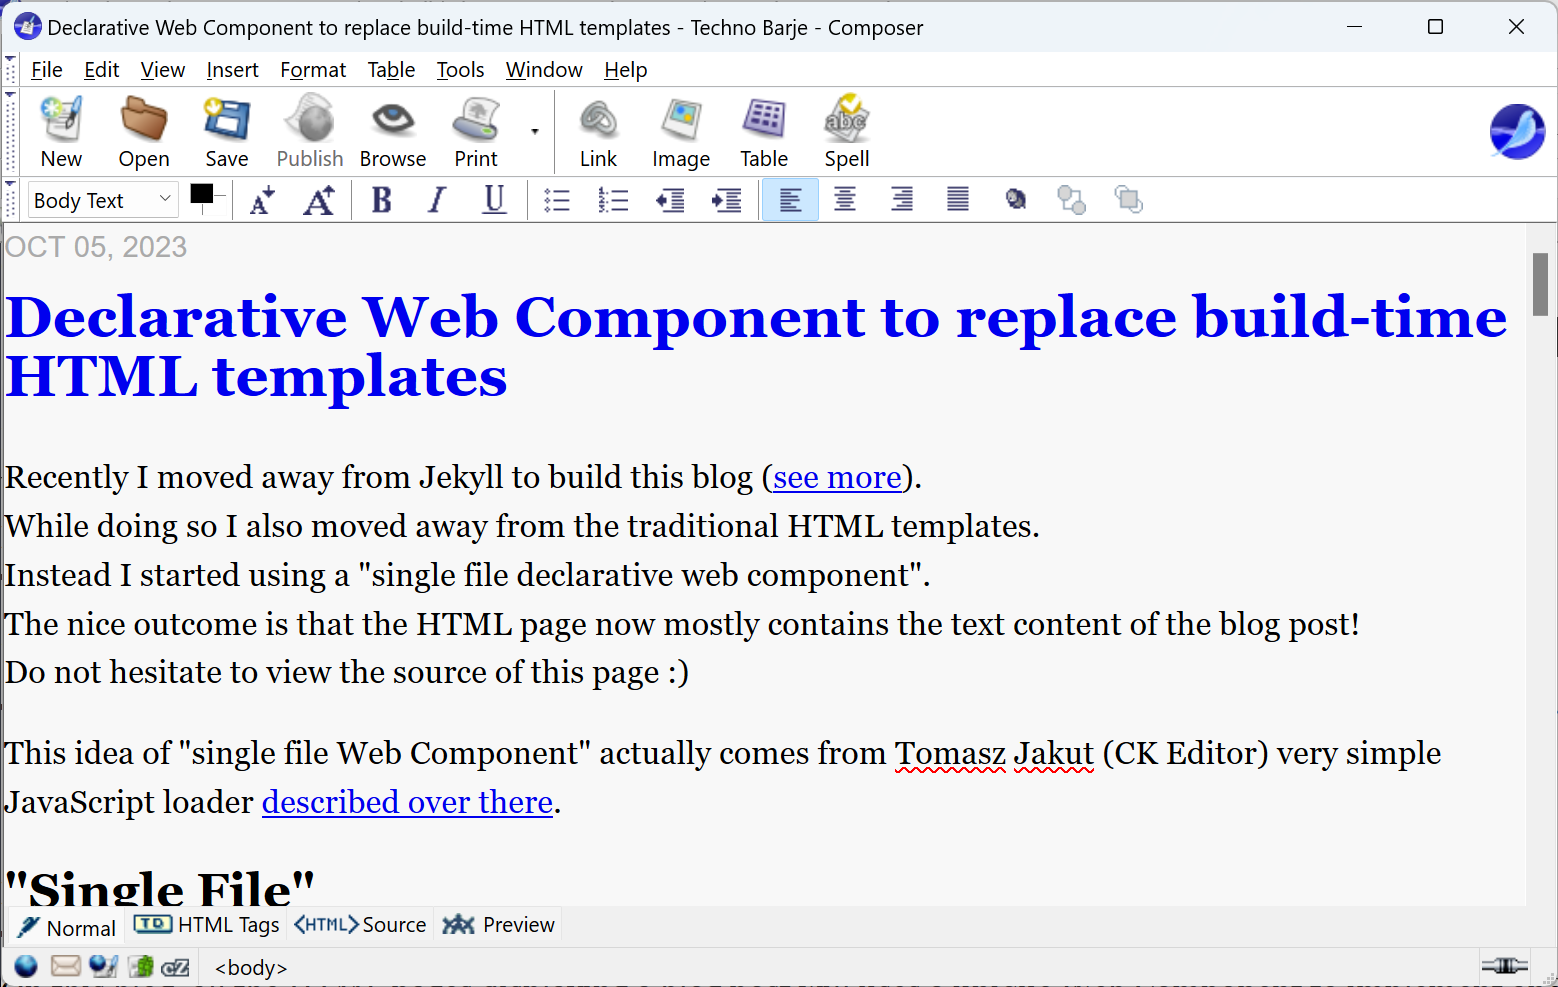The width and height of the screenshot is (1558, 987).
Task: Open the text color picker swatch
Action: point(202,194)
